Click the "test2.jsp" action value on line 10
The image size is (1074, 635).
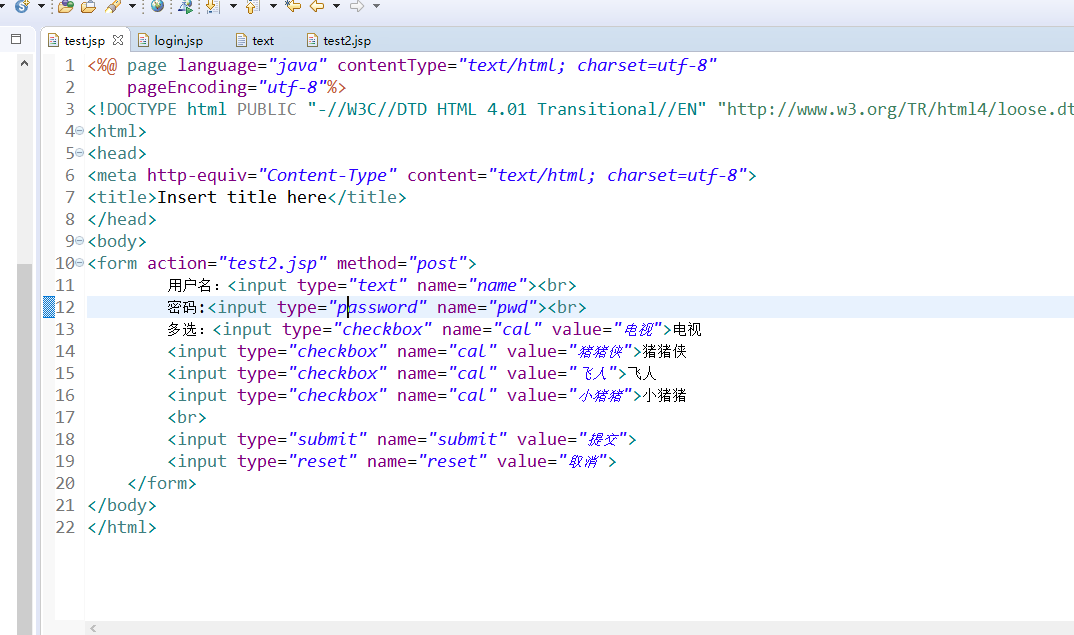272,264
